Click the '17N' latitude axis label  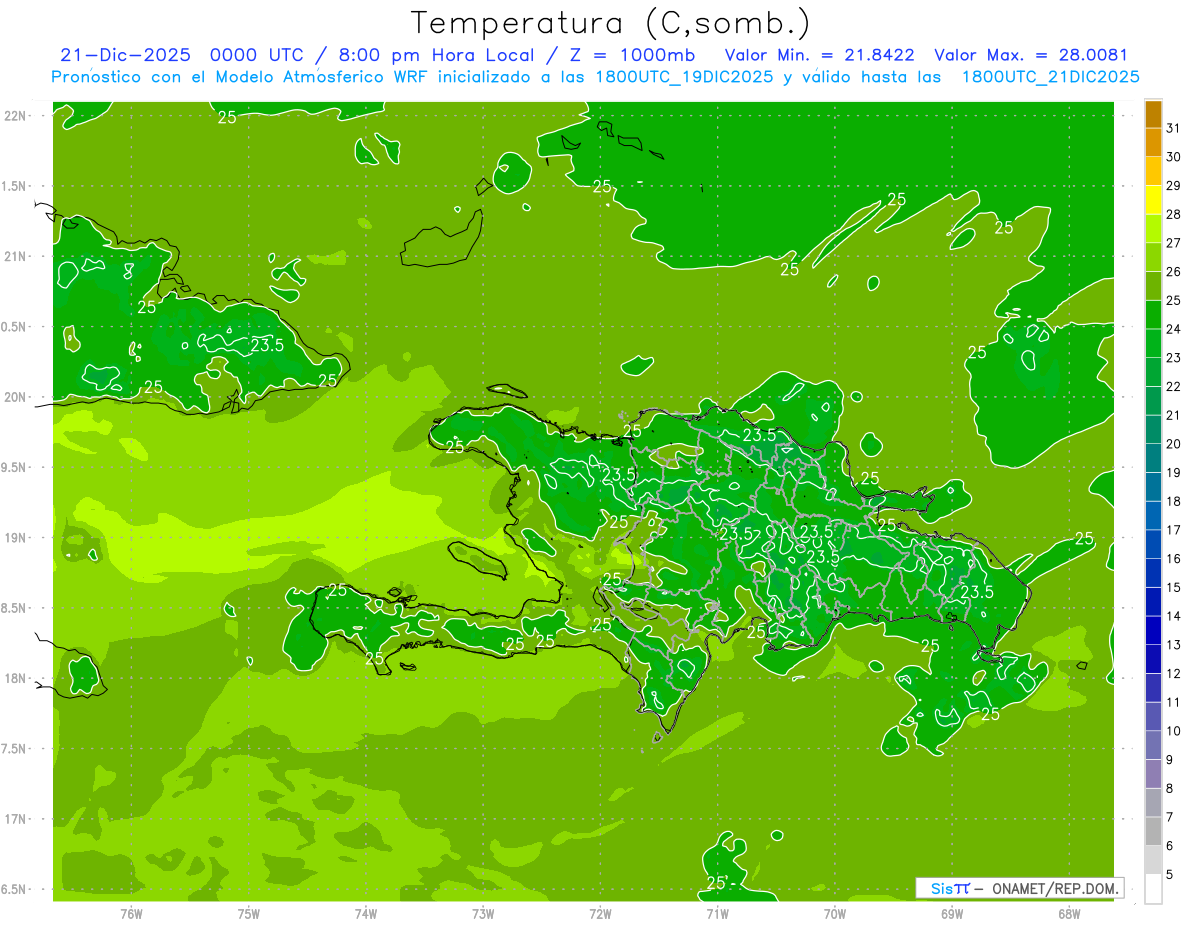click(16, 819)
